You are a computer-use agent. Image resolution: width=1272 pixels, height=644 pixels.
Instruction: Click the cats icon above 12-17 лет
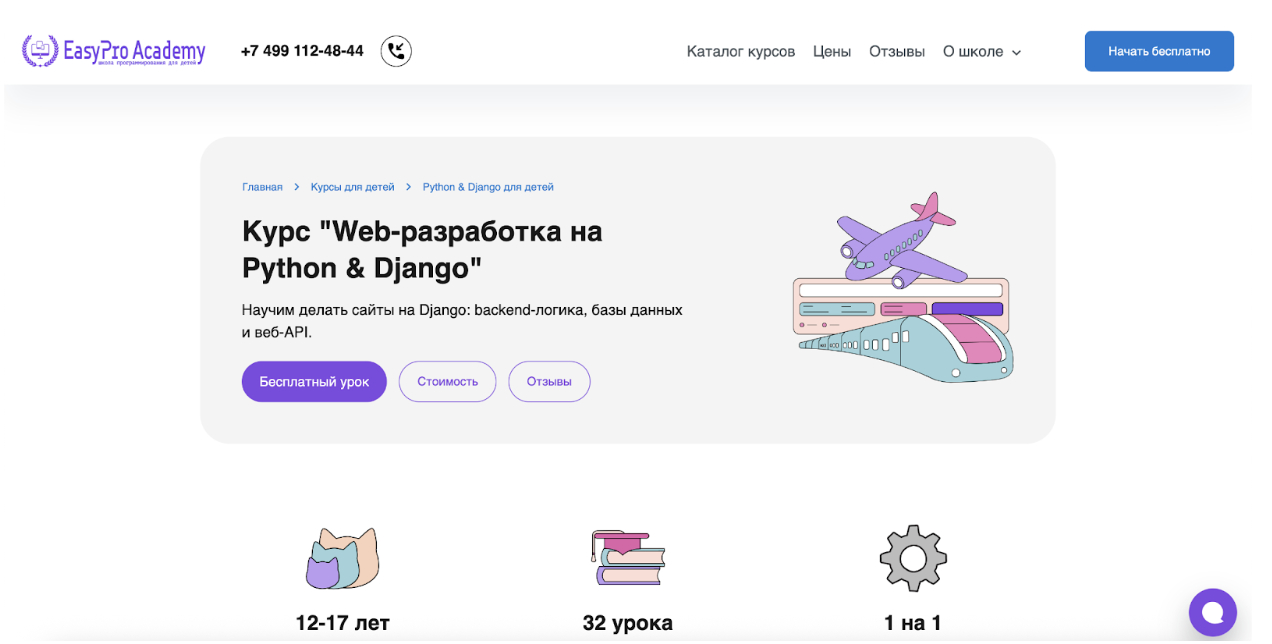tap(342, 558)
